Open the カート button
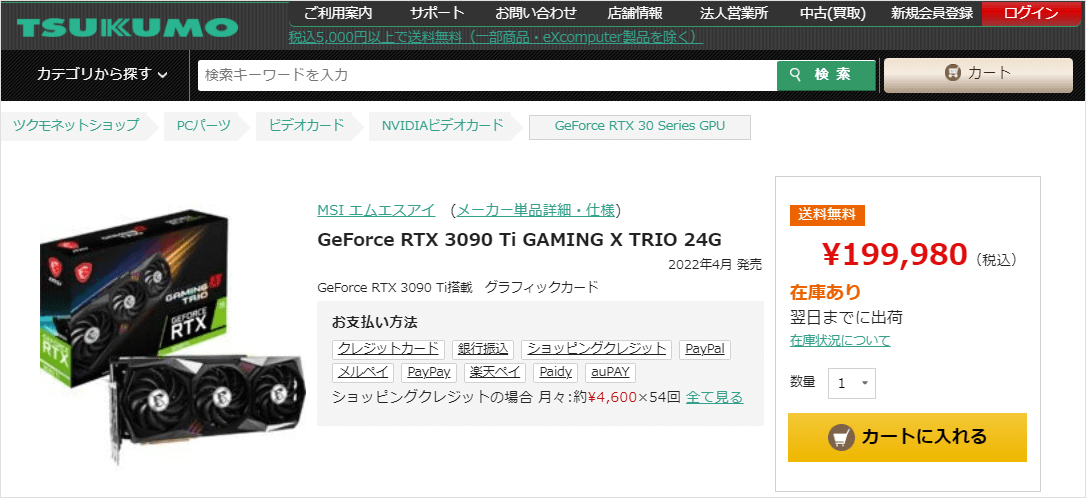 pyautogui.click(x=978, y=73)
